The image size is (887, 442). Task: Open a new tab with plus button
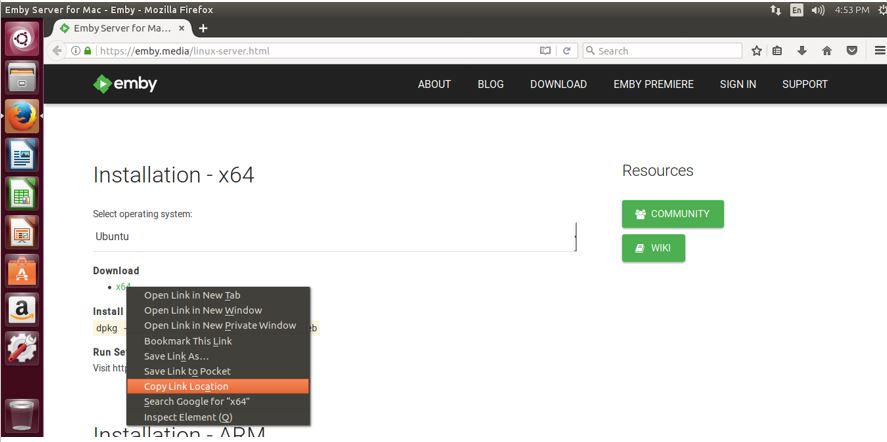click(203, 28)
